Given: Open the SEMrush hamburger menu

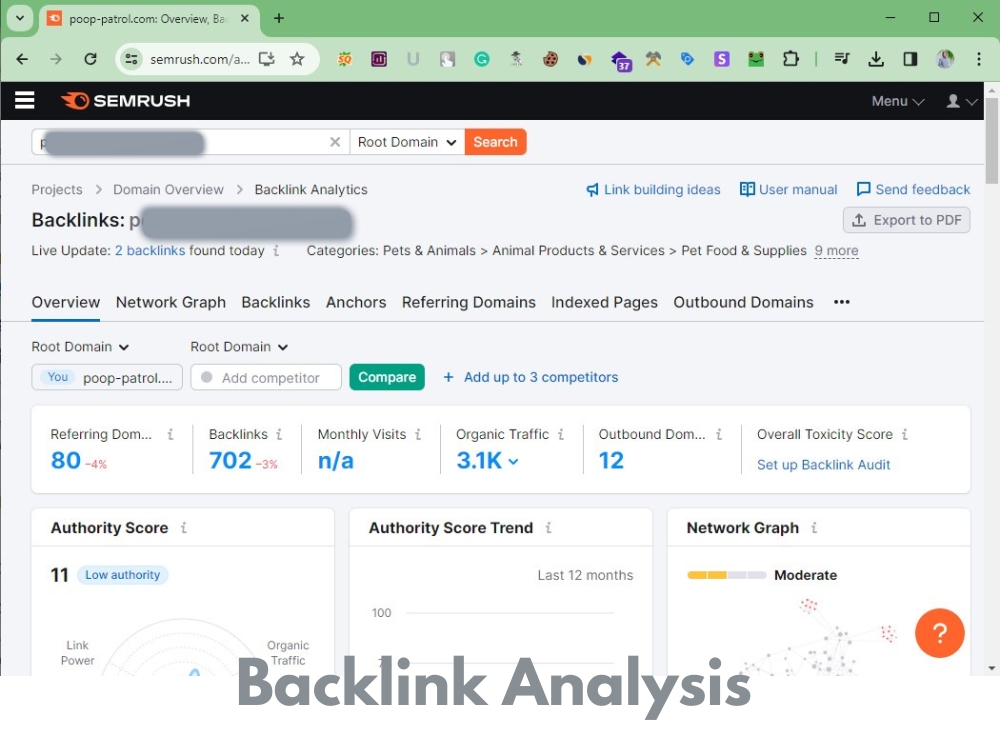Looking at the screenshot, I should pos(24,100).
